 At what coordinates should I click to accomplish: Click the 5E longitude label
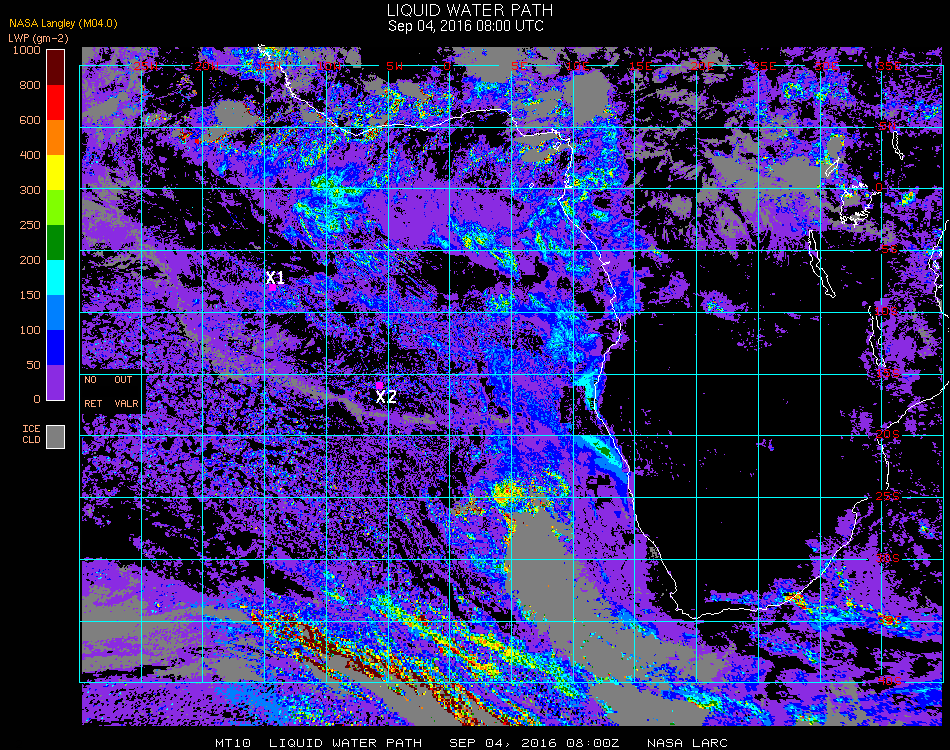coord(519,66)
